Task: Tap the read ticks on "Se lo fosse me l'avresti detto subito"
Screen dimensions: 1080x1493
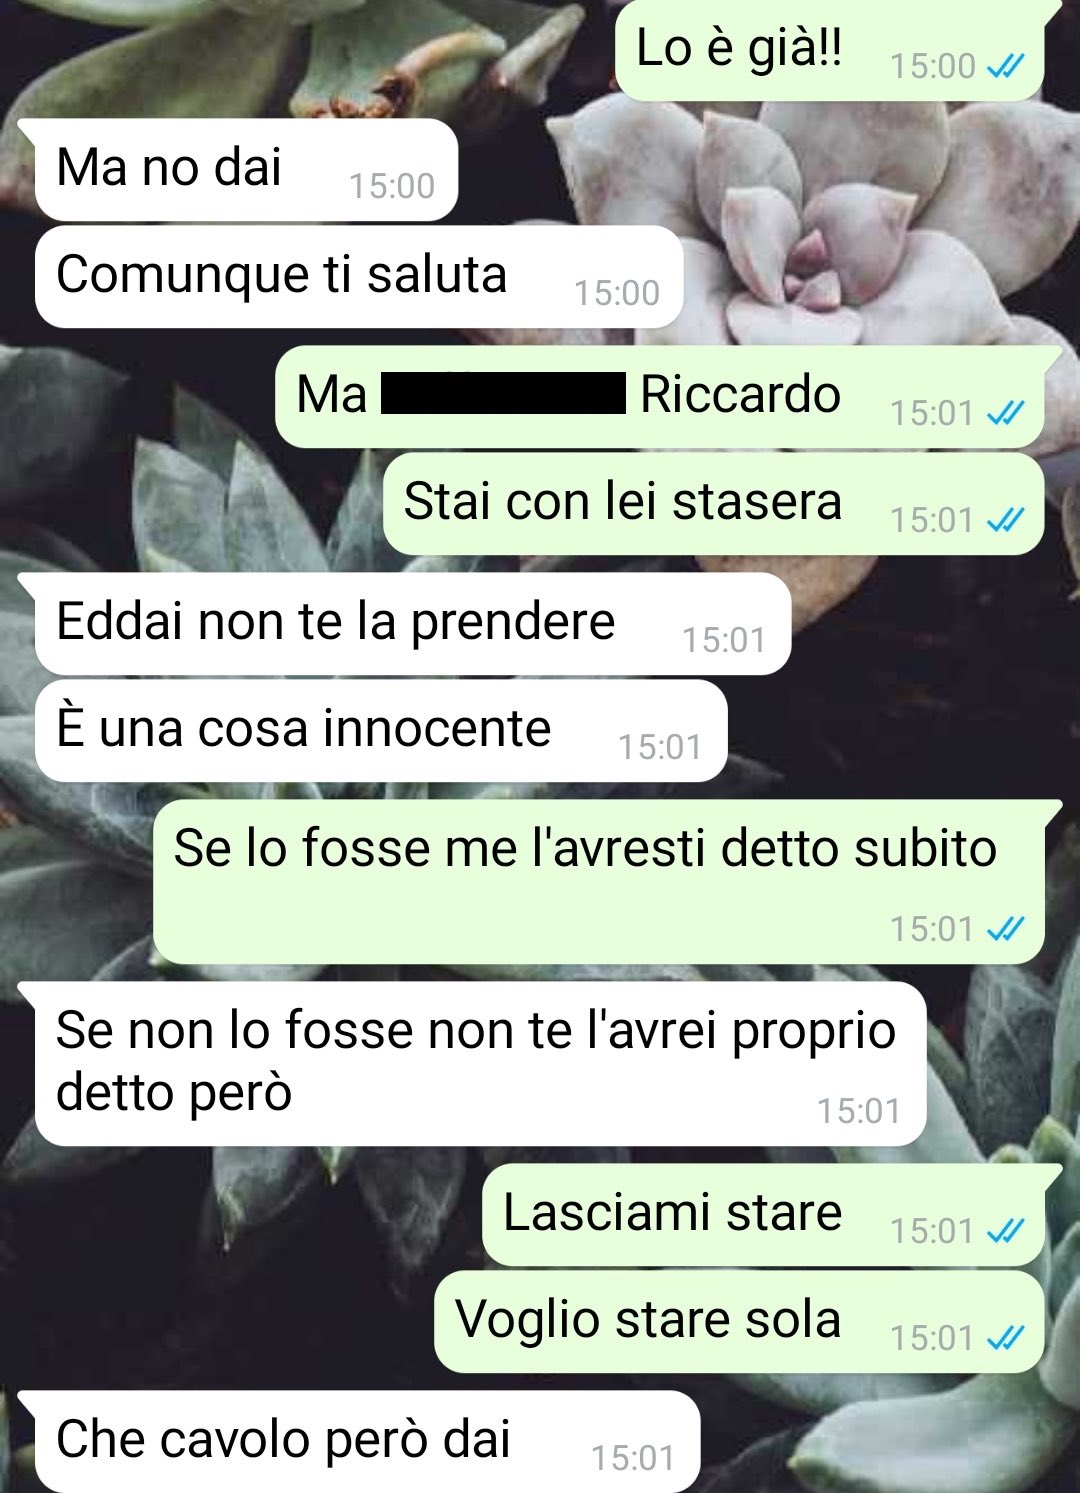Action: point(1005,929)
